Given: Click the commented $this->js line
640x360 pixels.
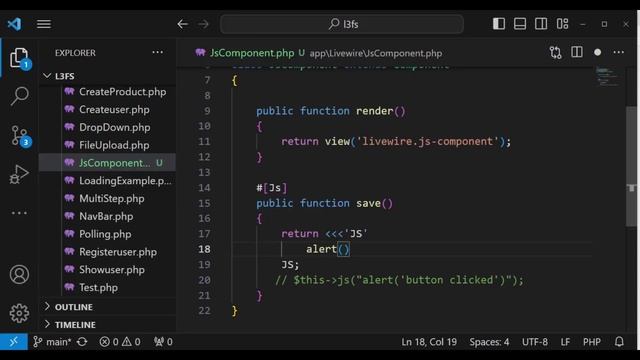Looking at the screenshot, I should pyautogui.click(x=399, y=280).
